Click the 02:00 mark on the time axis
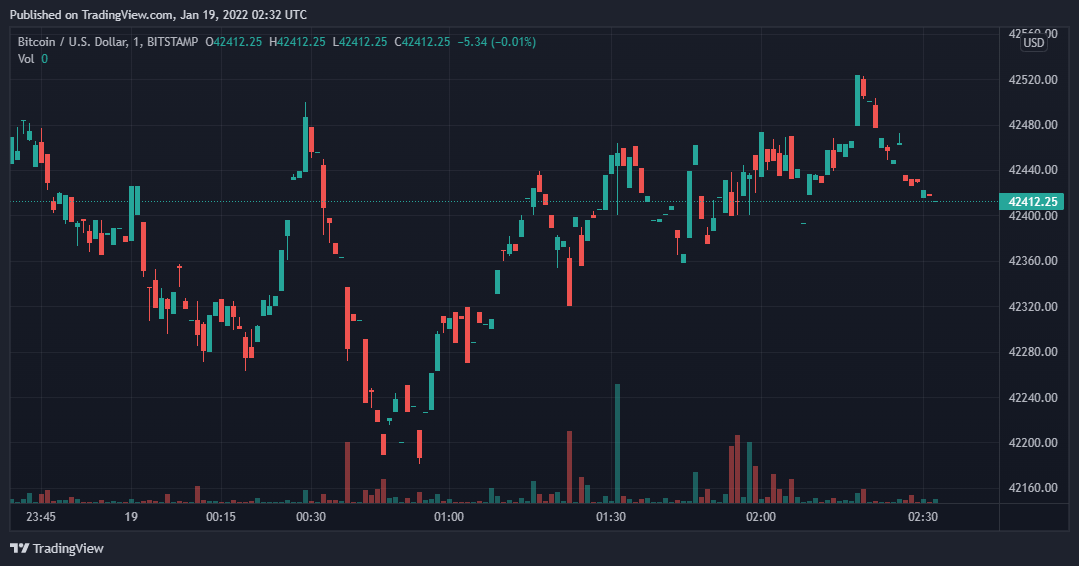The width and height of the screenshot is (1079, 566). coord(761,517)
